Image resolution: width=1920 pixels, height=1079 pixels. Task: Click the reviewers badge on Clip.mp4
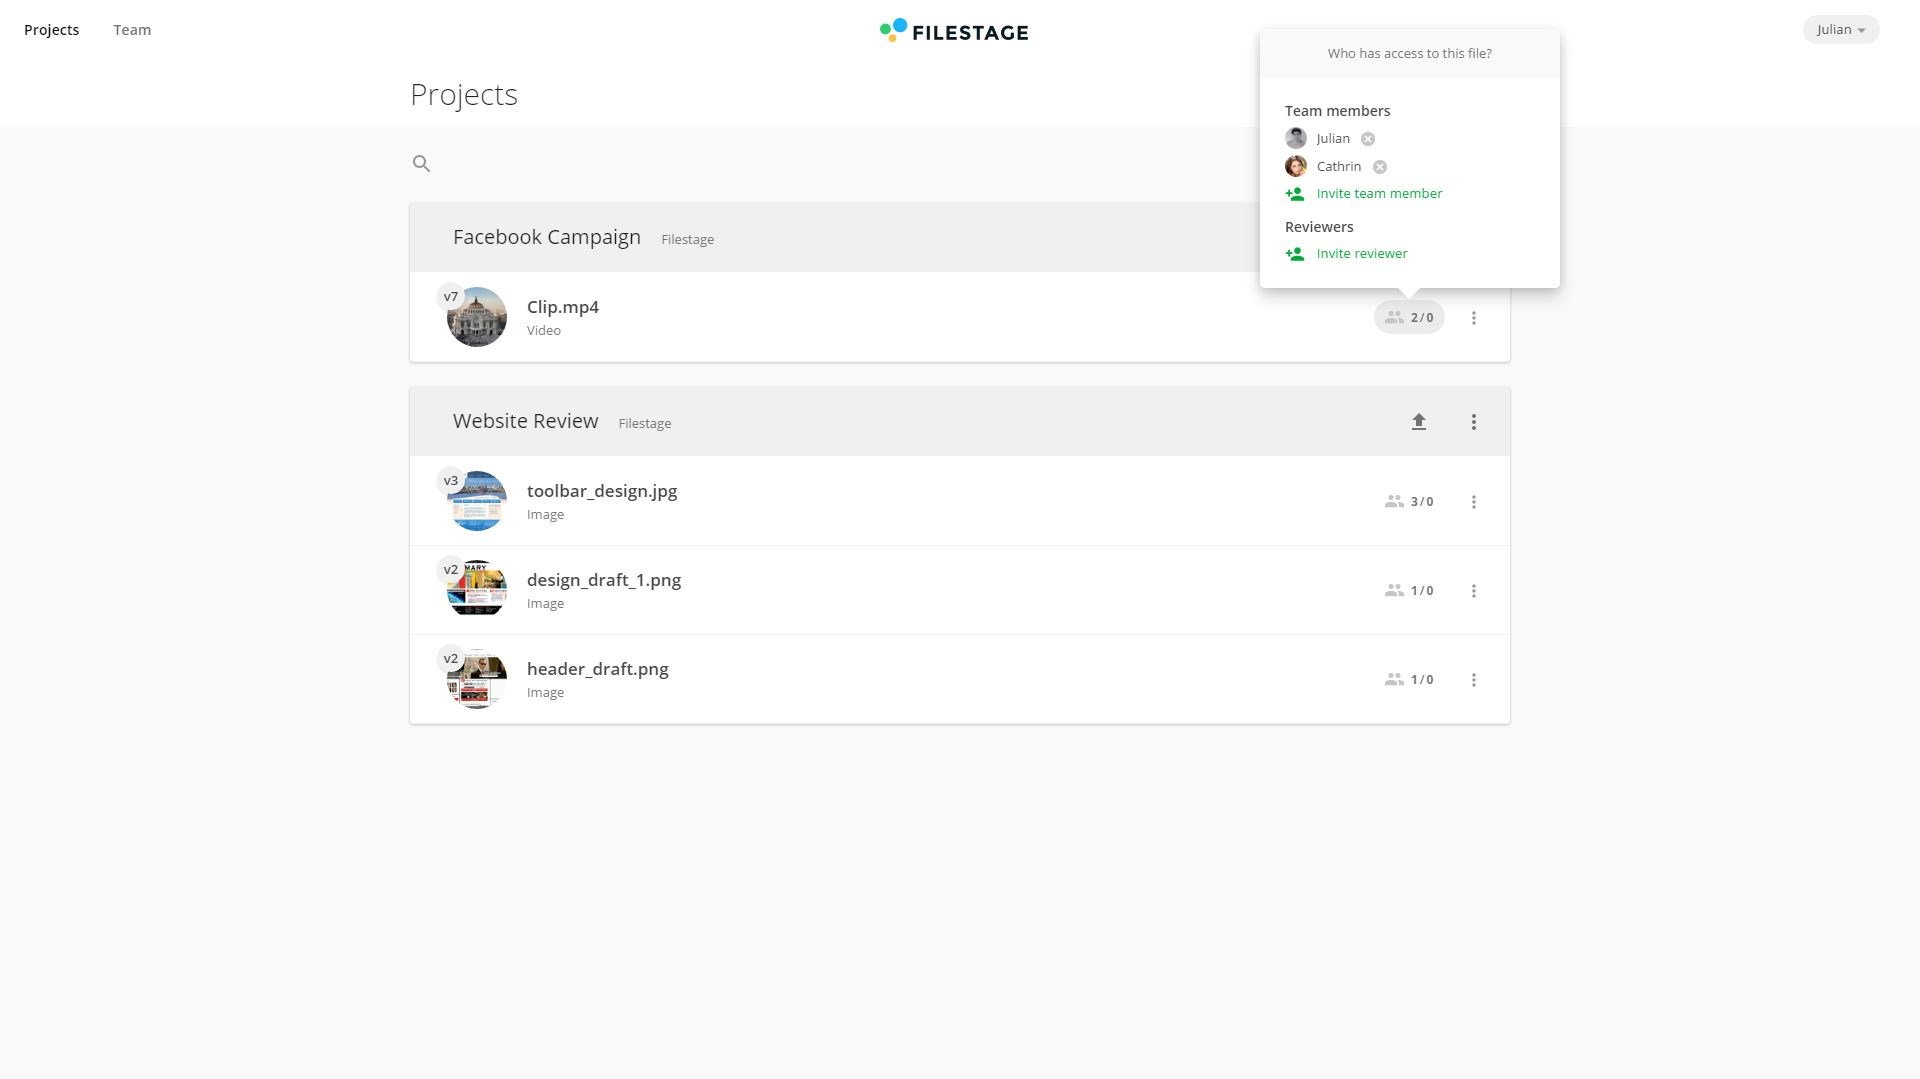(x=1409, y=317)
